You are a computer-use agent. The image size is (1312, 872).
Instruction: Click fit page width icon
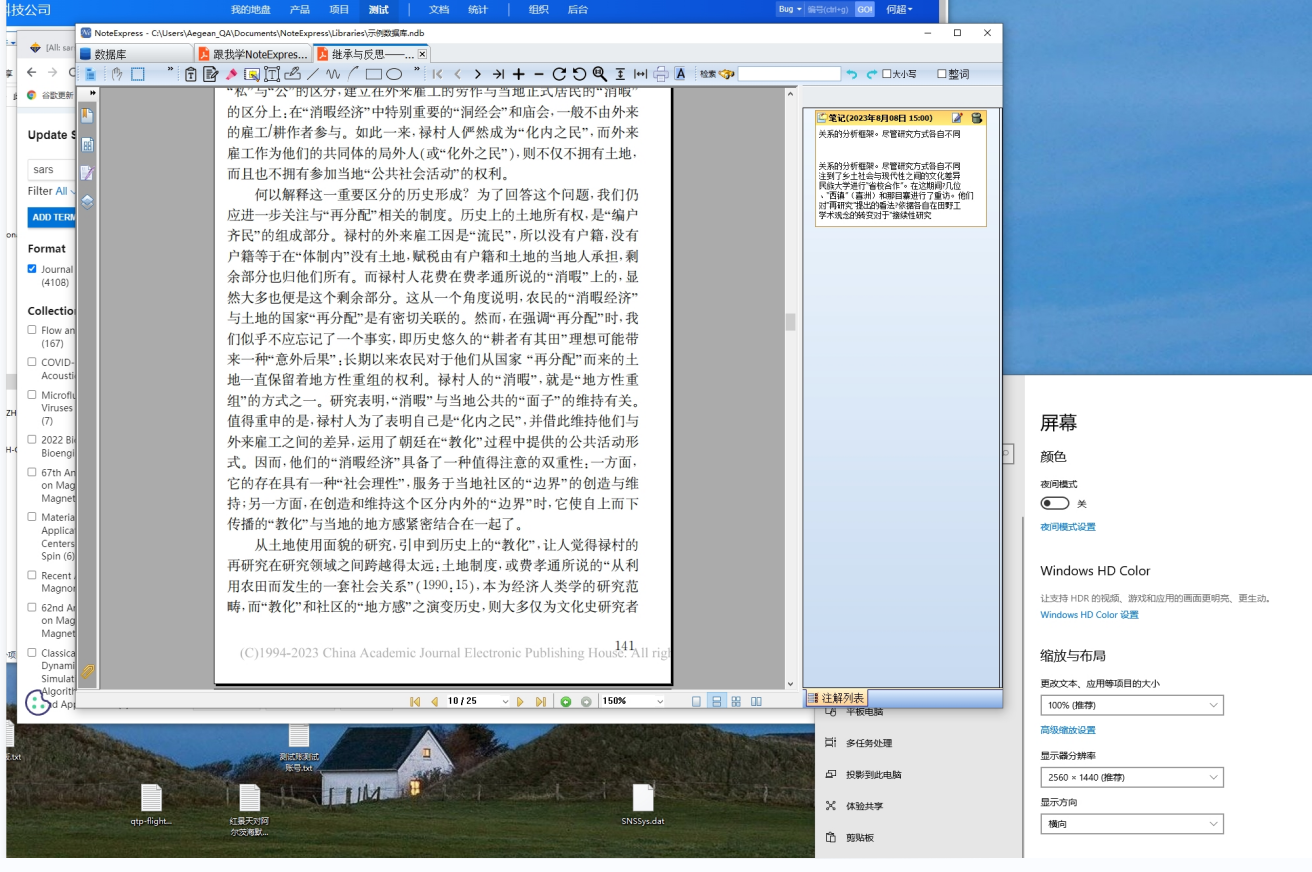tap(640, 74)
